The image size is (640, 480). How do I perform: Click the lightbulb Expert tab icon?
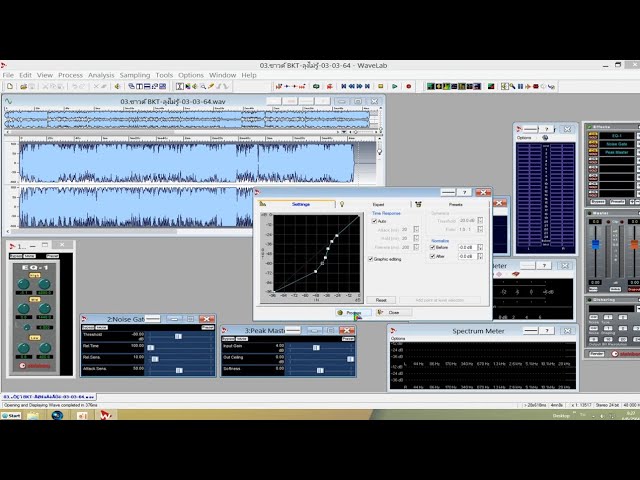coord(342,204)
